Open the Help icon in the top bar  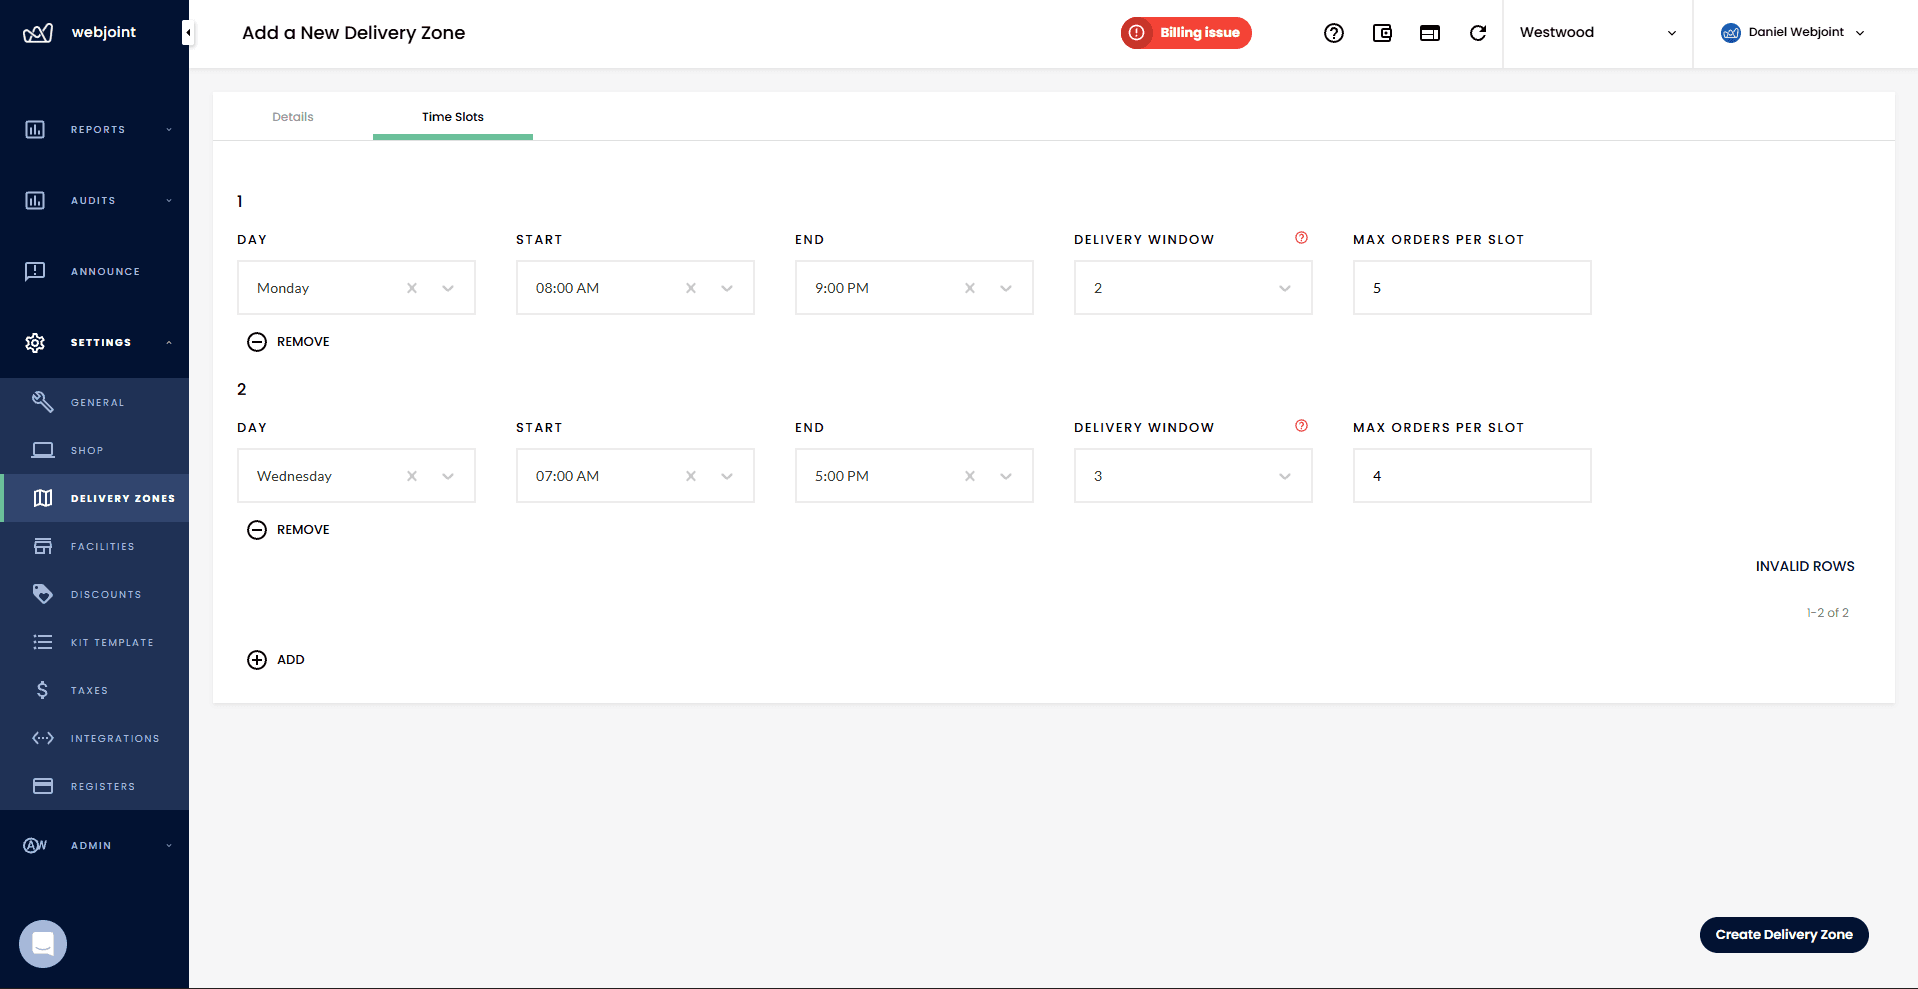1334,33
